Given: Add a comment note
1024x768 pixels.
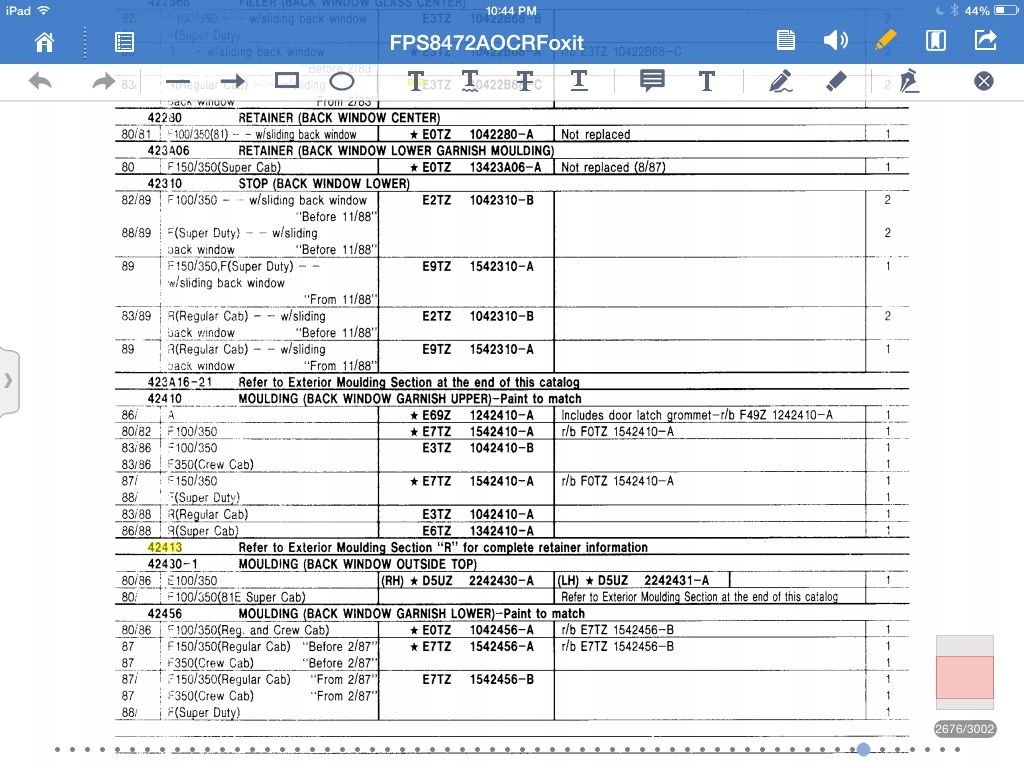Looking at the screenshot, I should click(652, 81).
